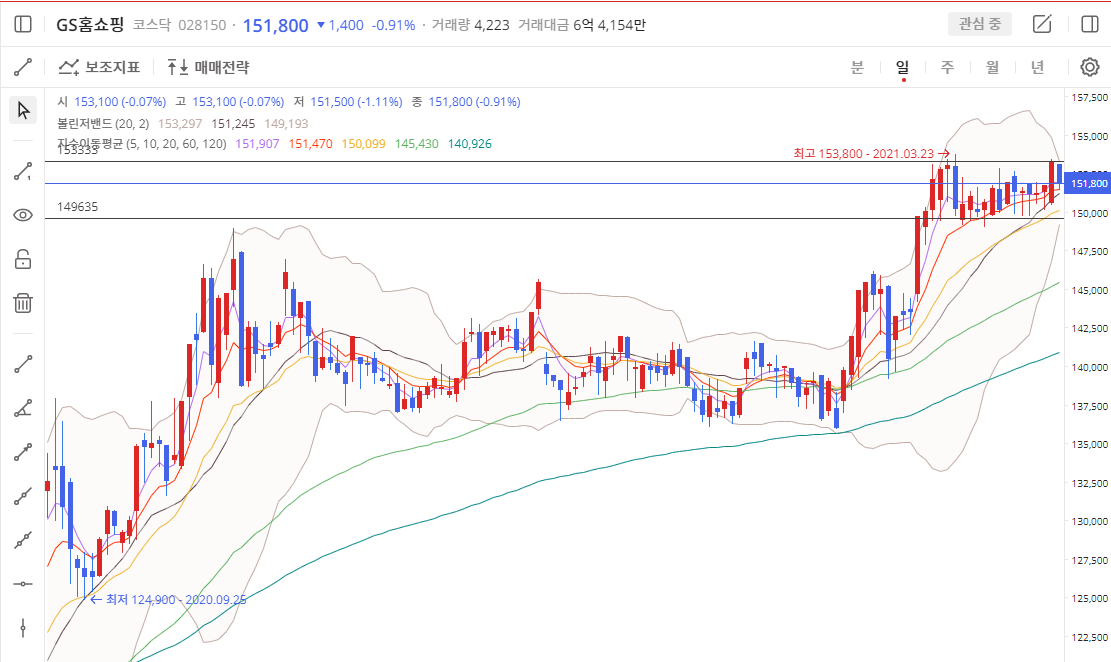Toggle the drawing lock icon
Screen dimensions: 1111x662
tap(23, 259)
